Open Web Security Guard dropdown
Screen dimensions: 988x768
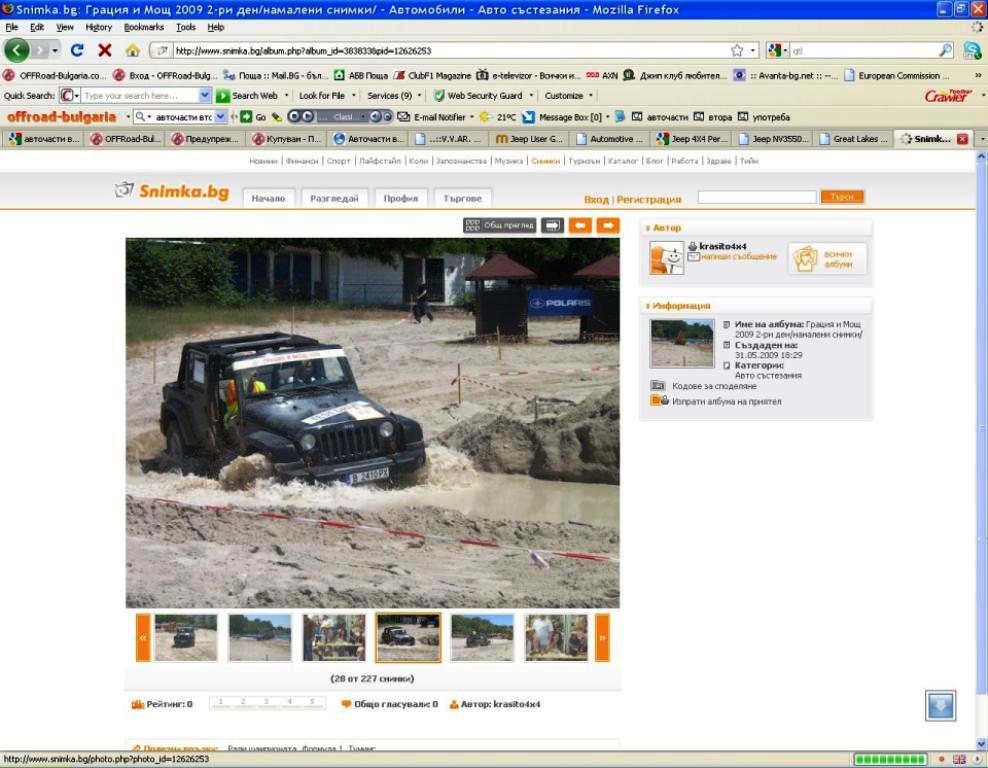click(531, 96)
